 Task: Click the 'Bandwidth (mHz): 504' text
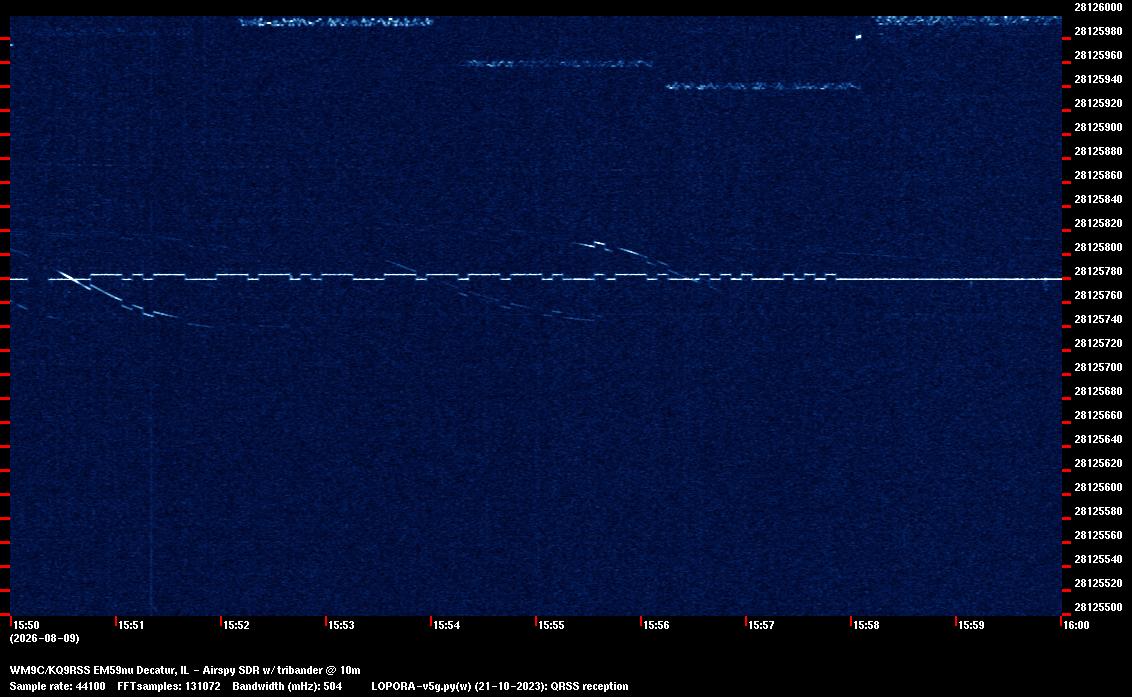287,686
